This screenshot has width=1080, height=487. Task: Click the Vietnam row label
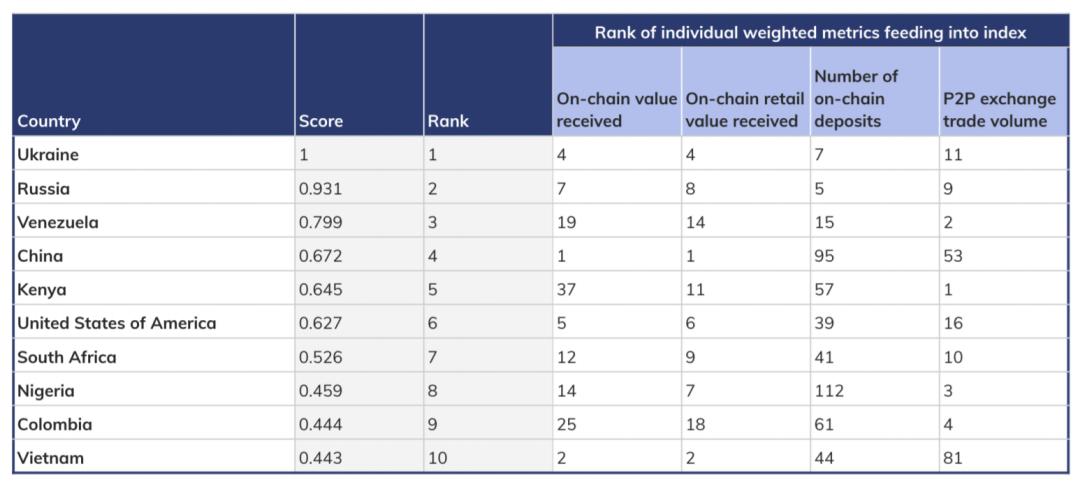tap(50, 458)
